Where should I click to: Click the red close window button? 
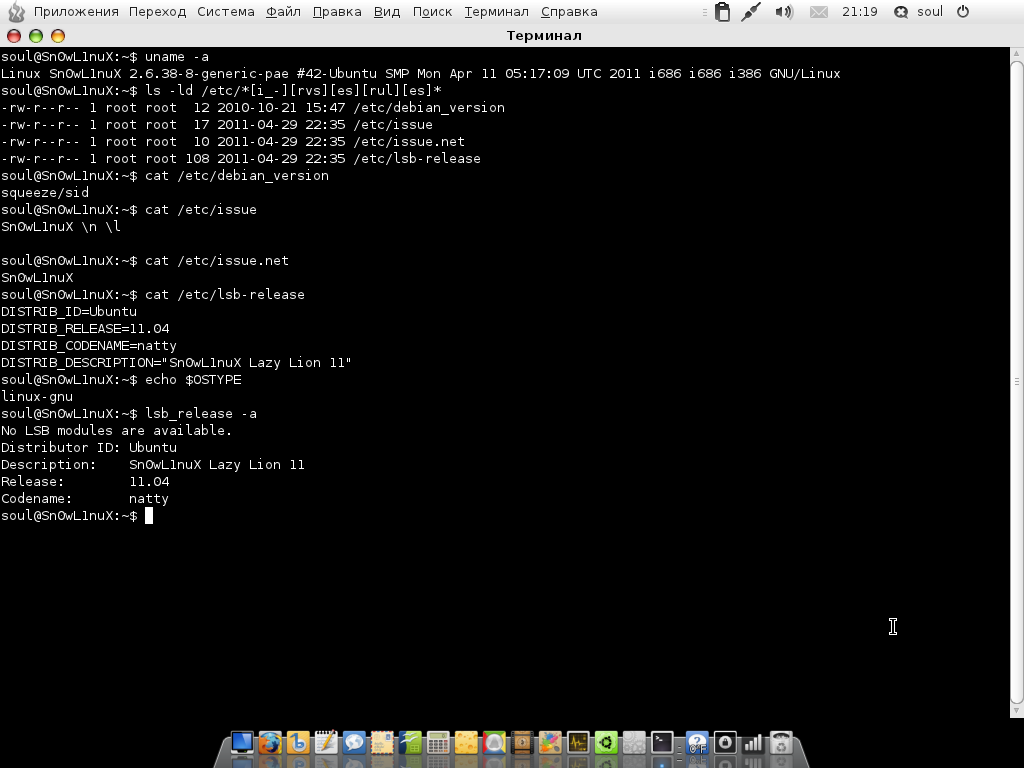[14, 36]
